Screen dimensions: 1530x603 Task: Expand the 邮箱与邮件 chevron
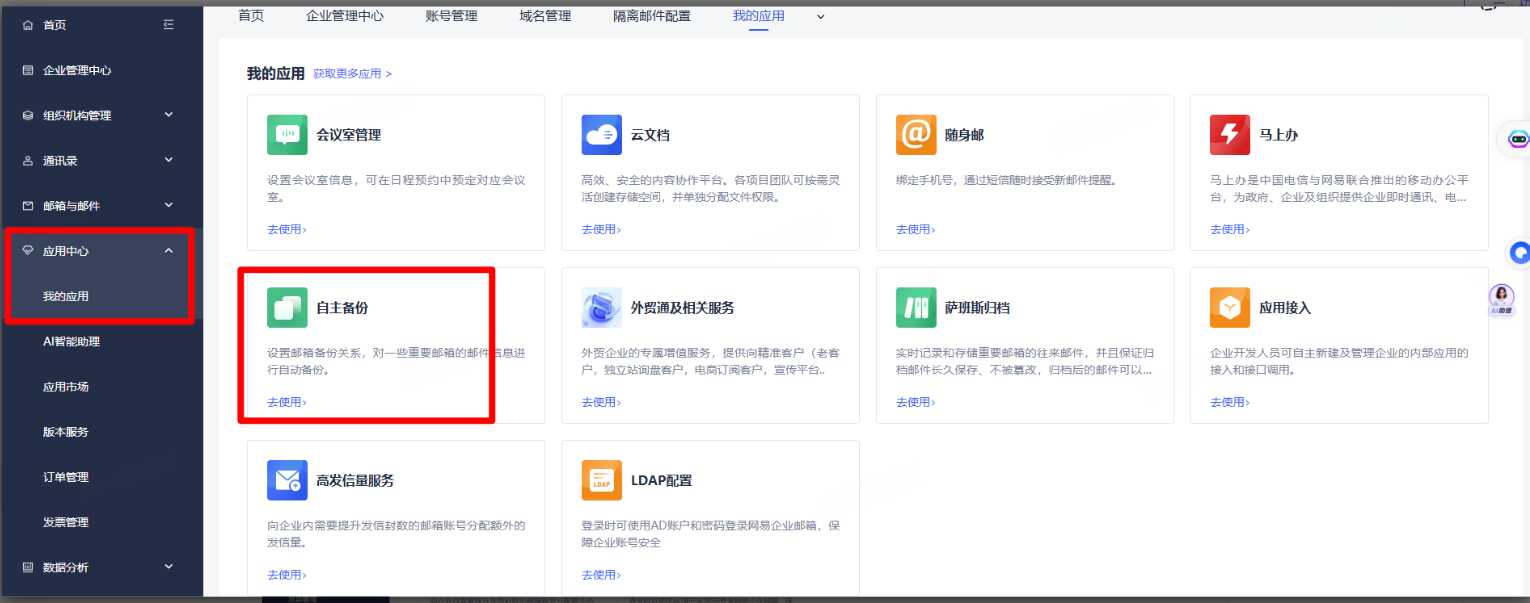point(169,205)
